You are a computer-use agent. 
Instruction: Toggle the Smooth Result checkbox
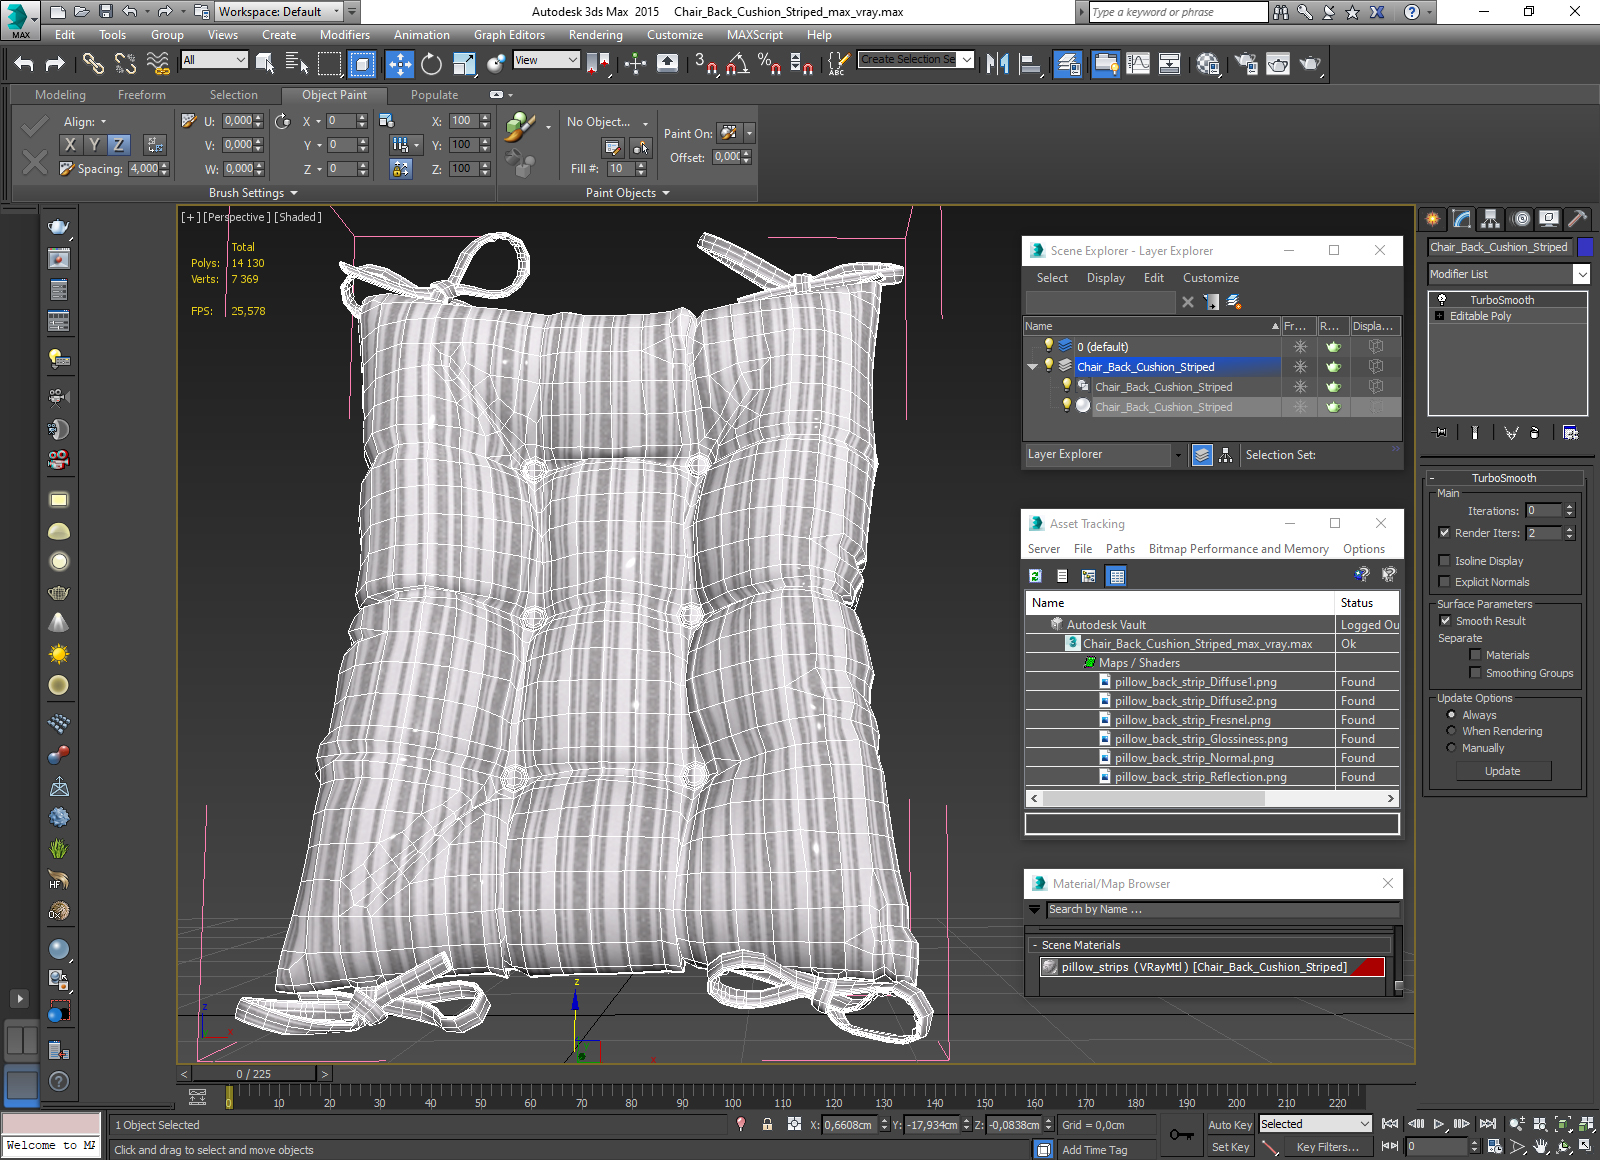[x=1445, y=620]
